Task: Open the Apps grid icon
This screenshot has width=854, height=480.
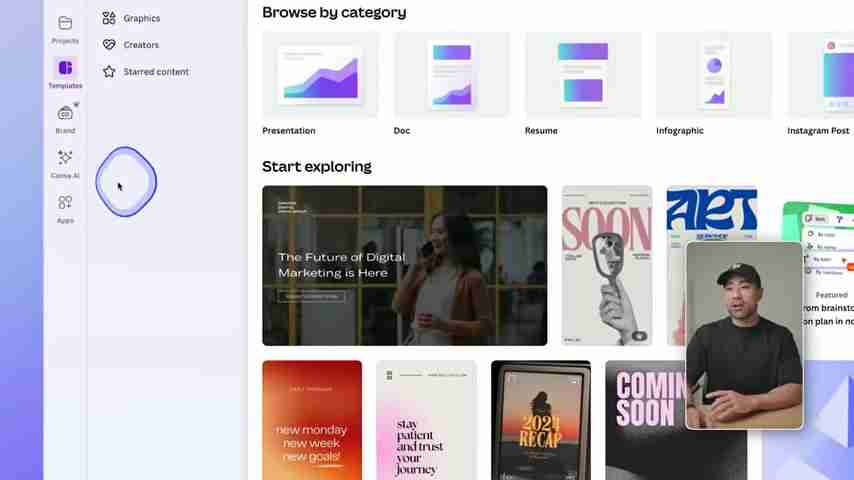Action: (65, 203)
